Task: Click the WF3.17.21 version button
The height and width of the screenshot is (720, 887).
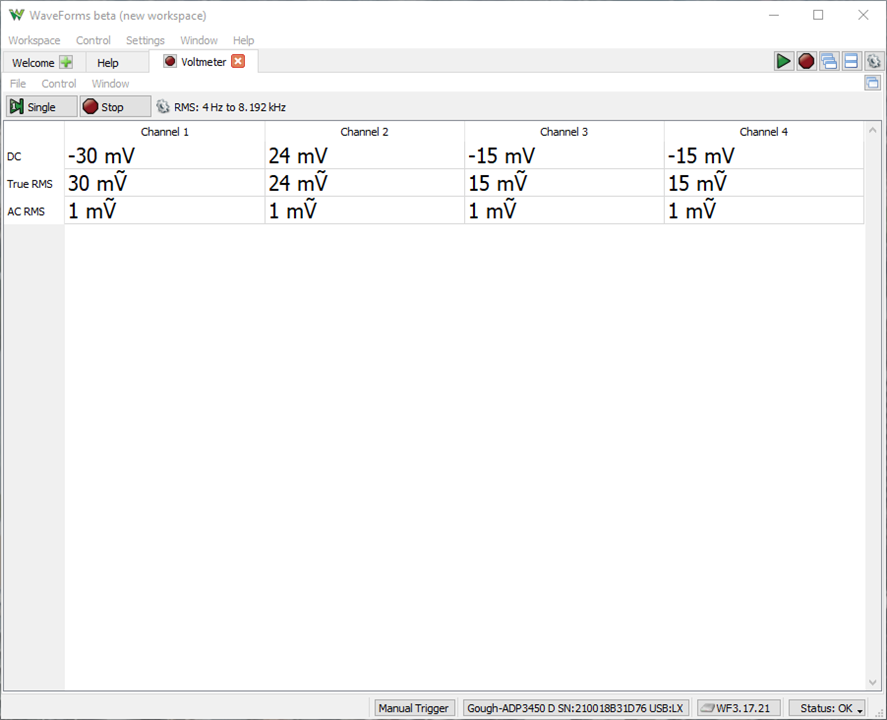Action: click(x=738, y=708)
